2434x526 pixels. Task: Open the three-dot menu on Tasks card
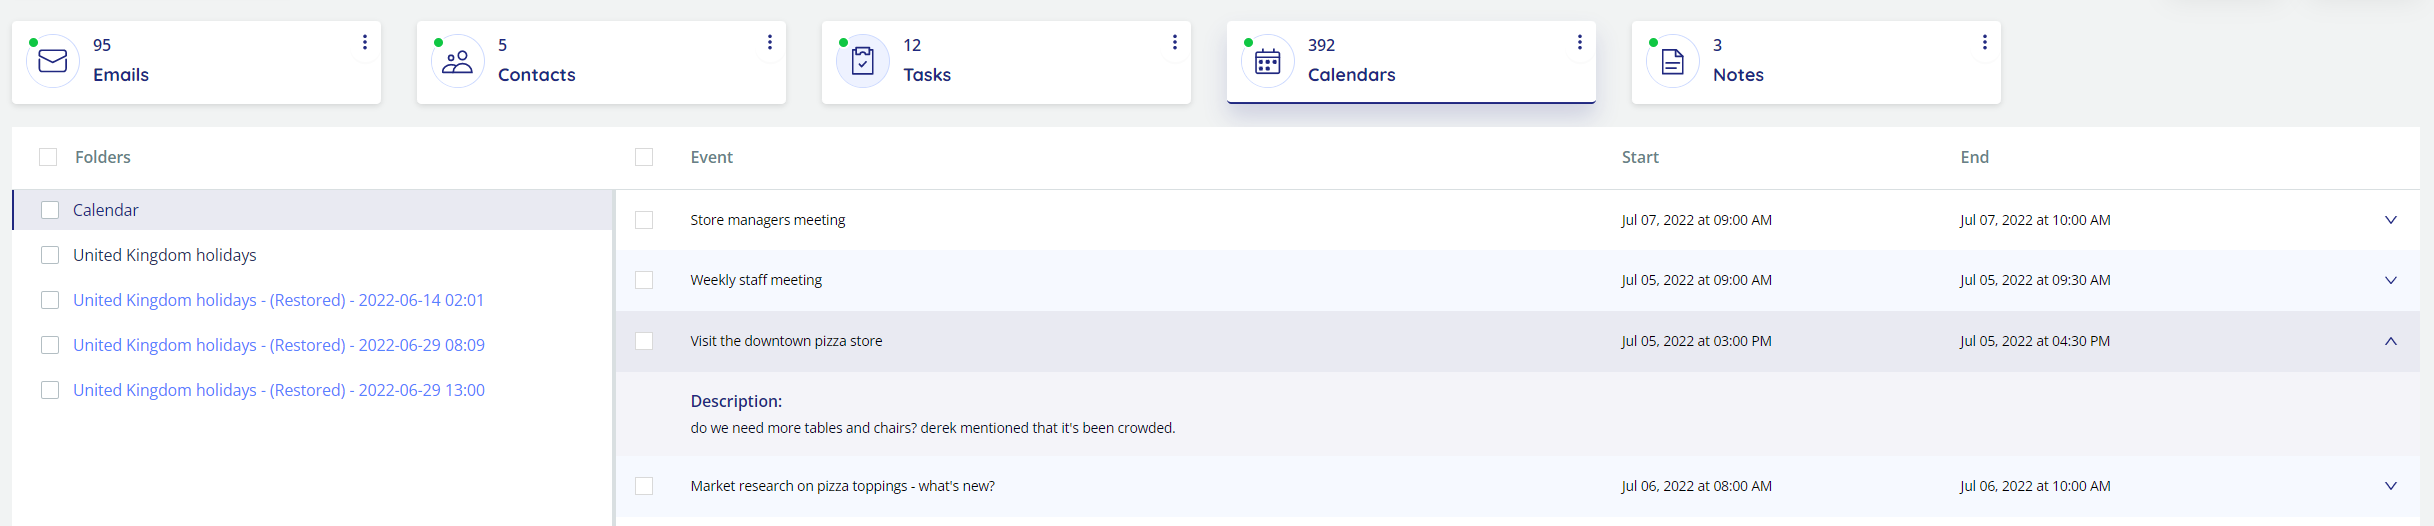(1175, 42)
